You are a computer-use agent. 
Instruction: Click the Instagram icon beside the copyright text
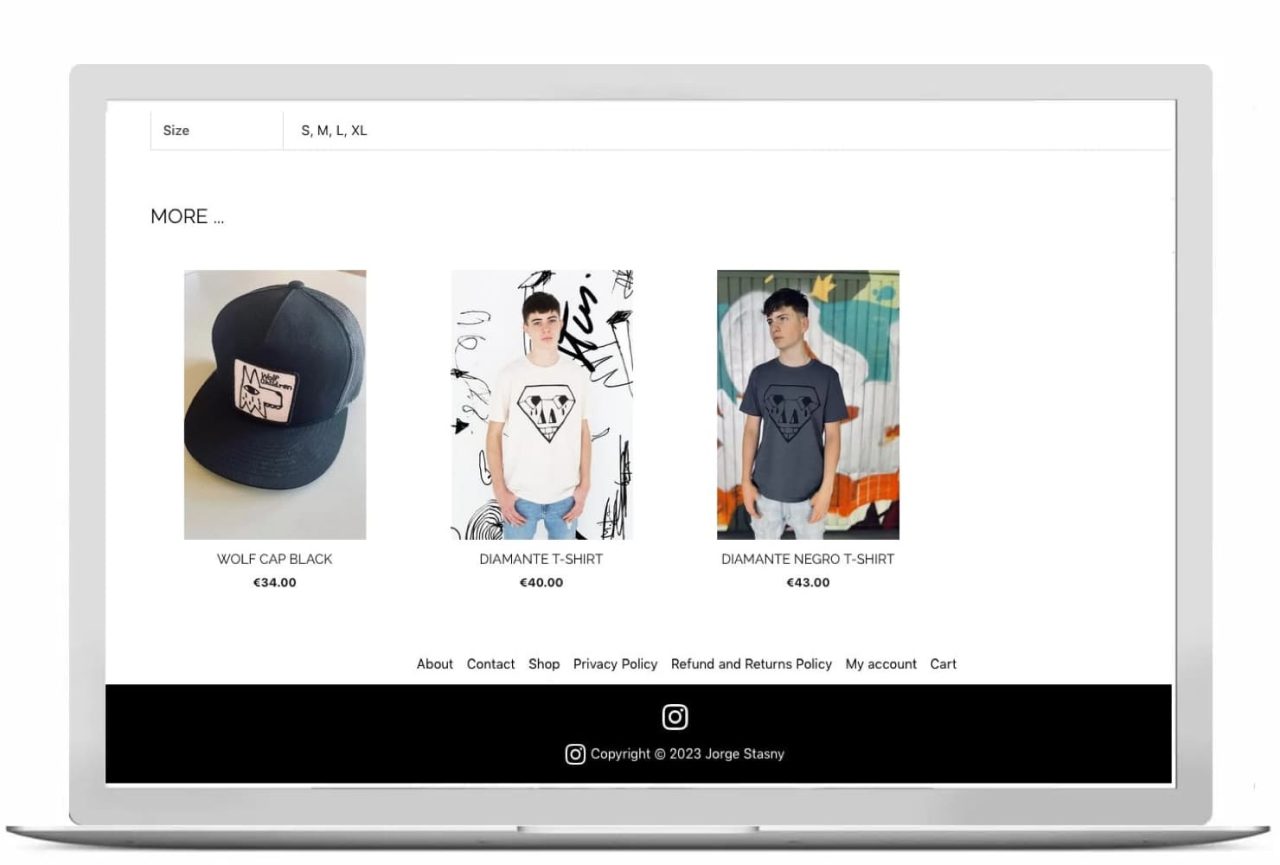pos(575,754)
